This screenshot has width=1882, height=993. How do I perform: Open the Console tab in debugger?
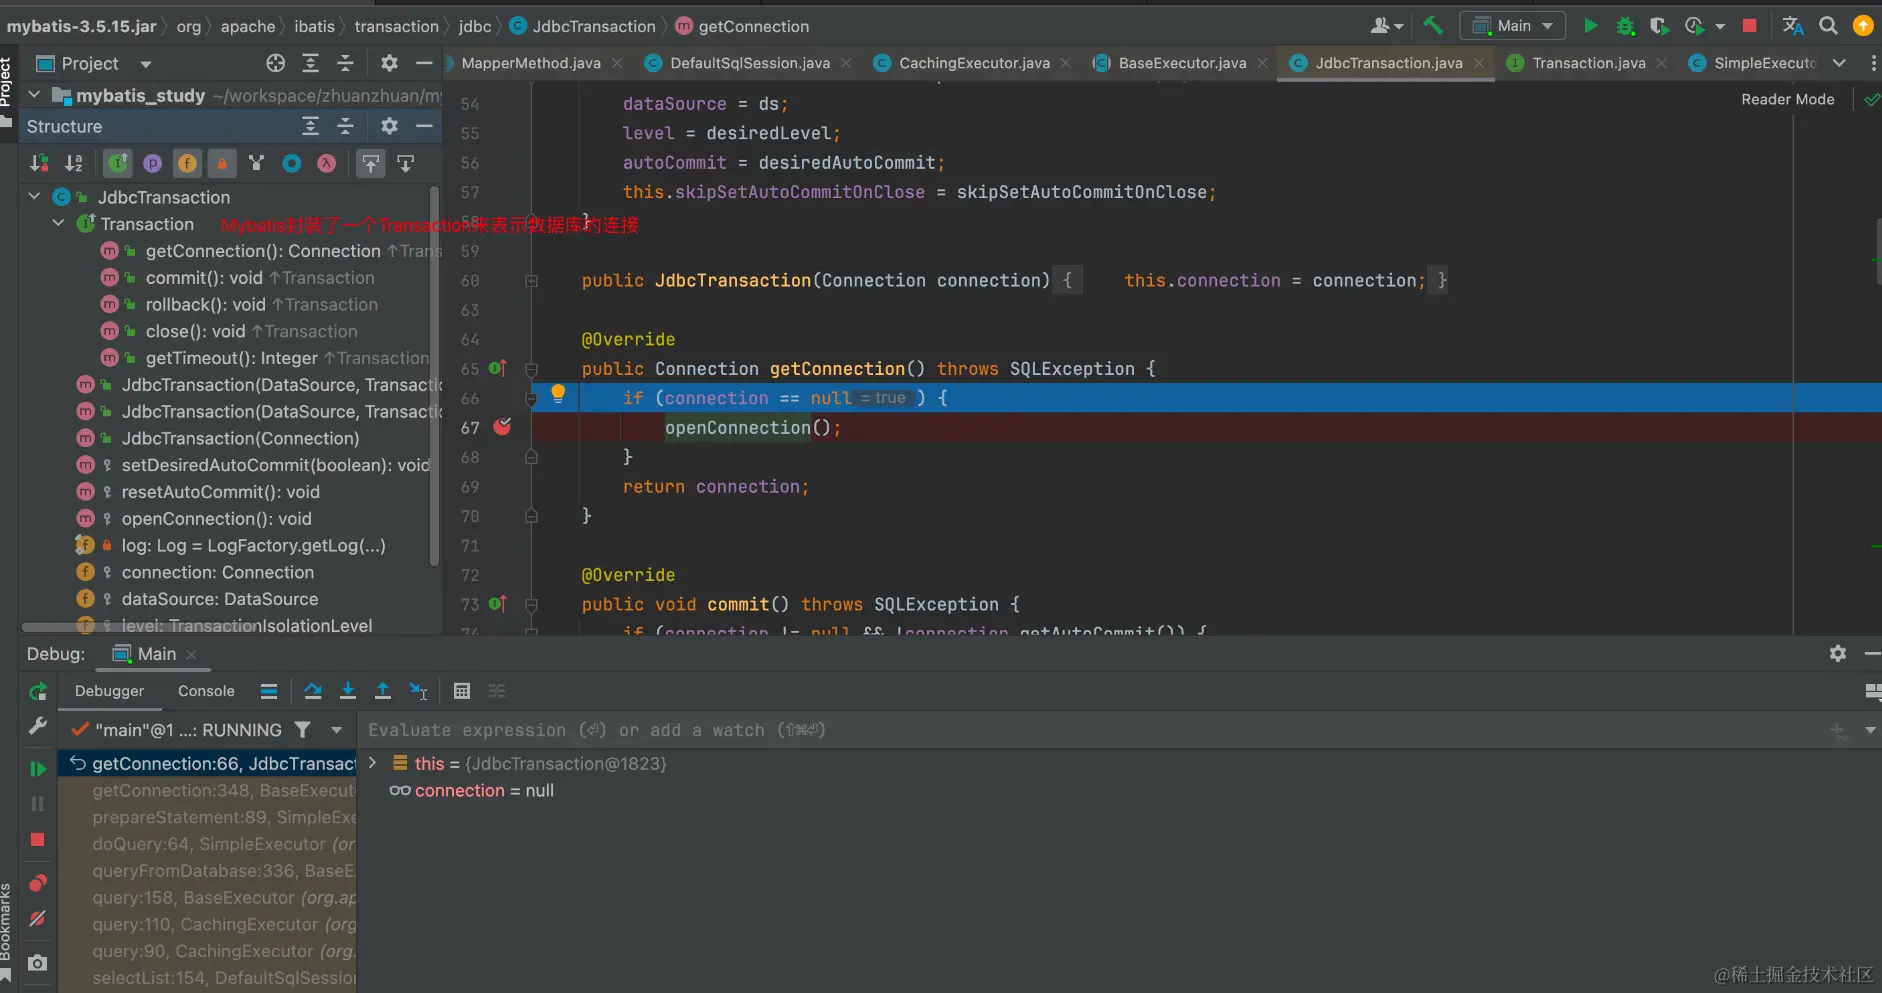pyautogui.click(x=206, y=691)
